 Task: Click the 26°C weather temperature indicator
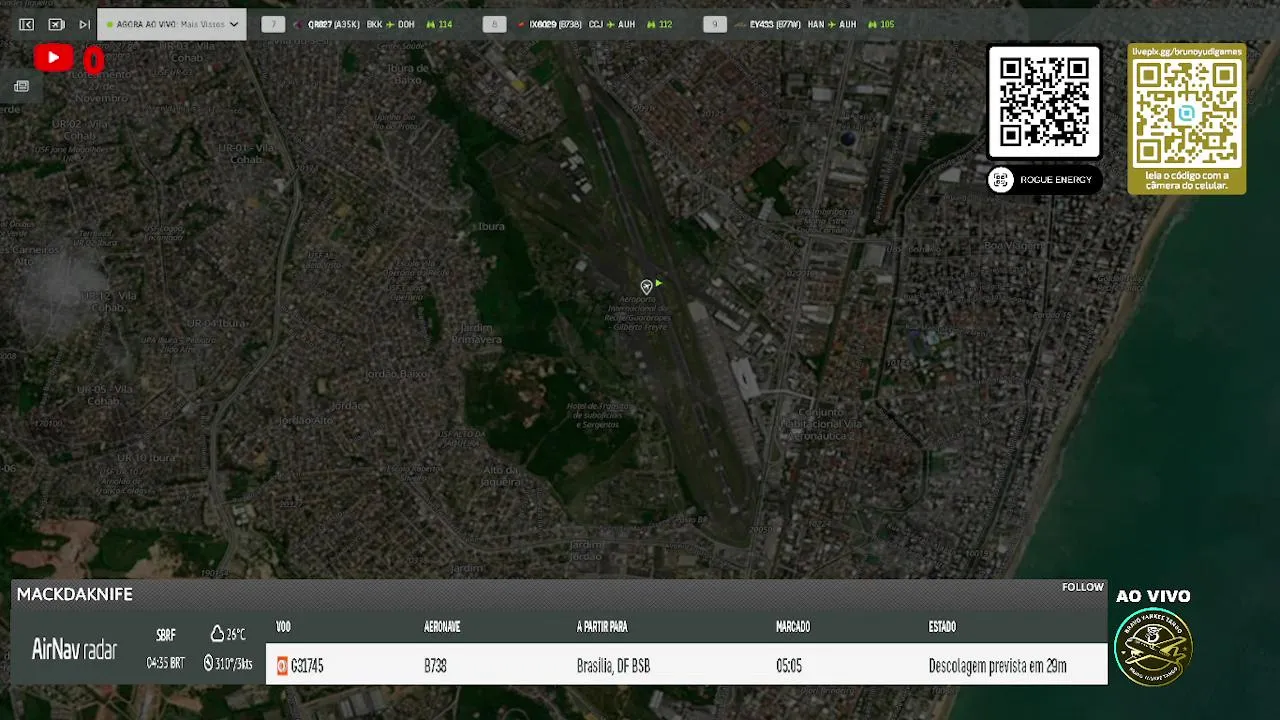point(228,634)
